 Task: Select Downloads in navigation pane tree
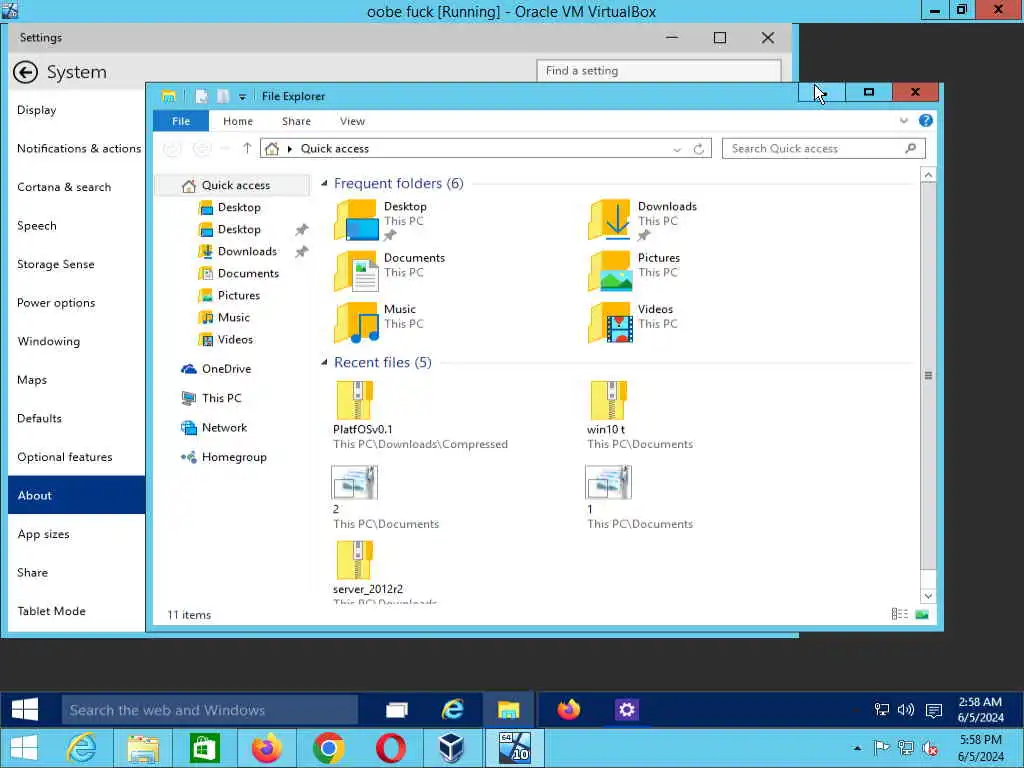coord(239,251)
